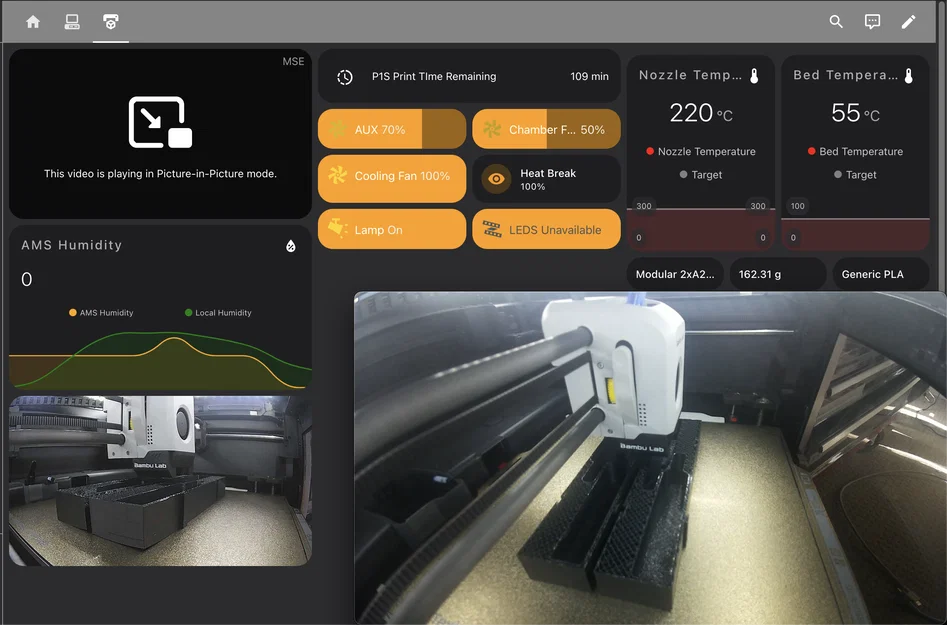947x625 pixels.
Task: Open P1S Print Time Remaining row
Action: click(x=469, y=77)
